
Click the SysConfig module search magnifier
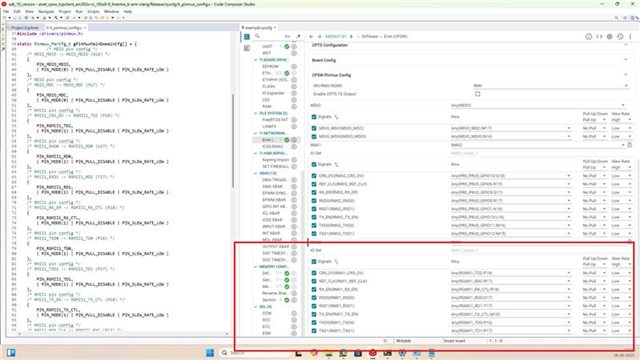tap(258, 36)
